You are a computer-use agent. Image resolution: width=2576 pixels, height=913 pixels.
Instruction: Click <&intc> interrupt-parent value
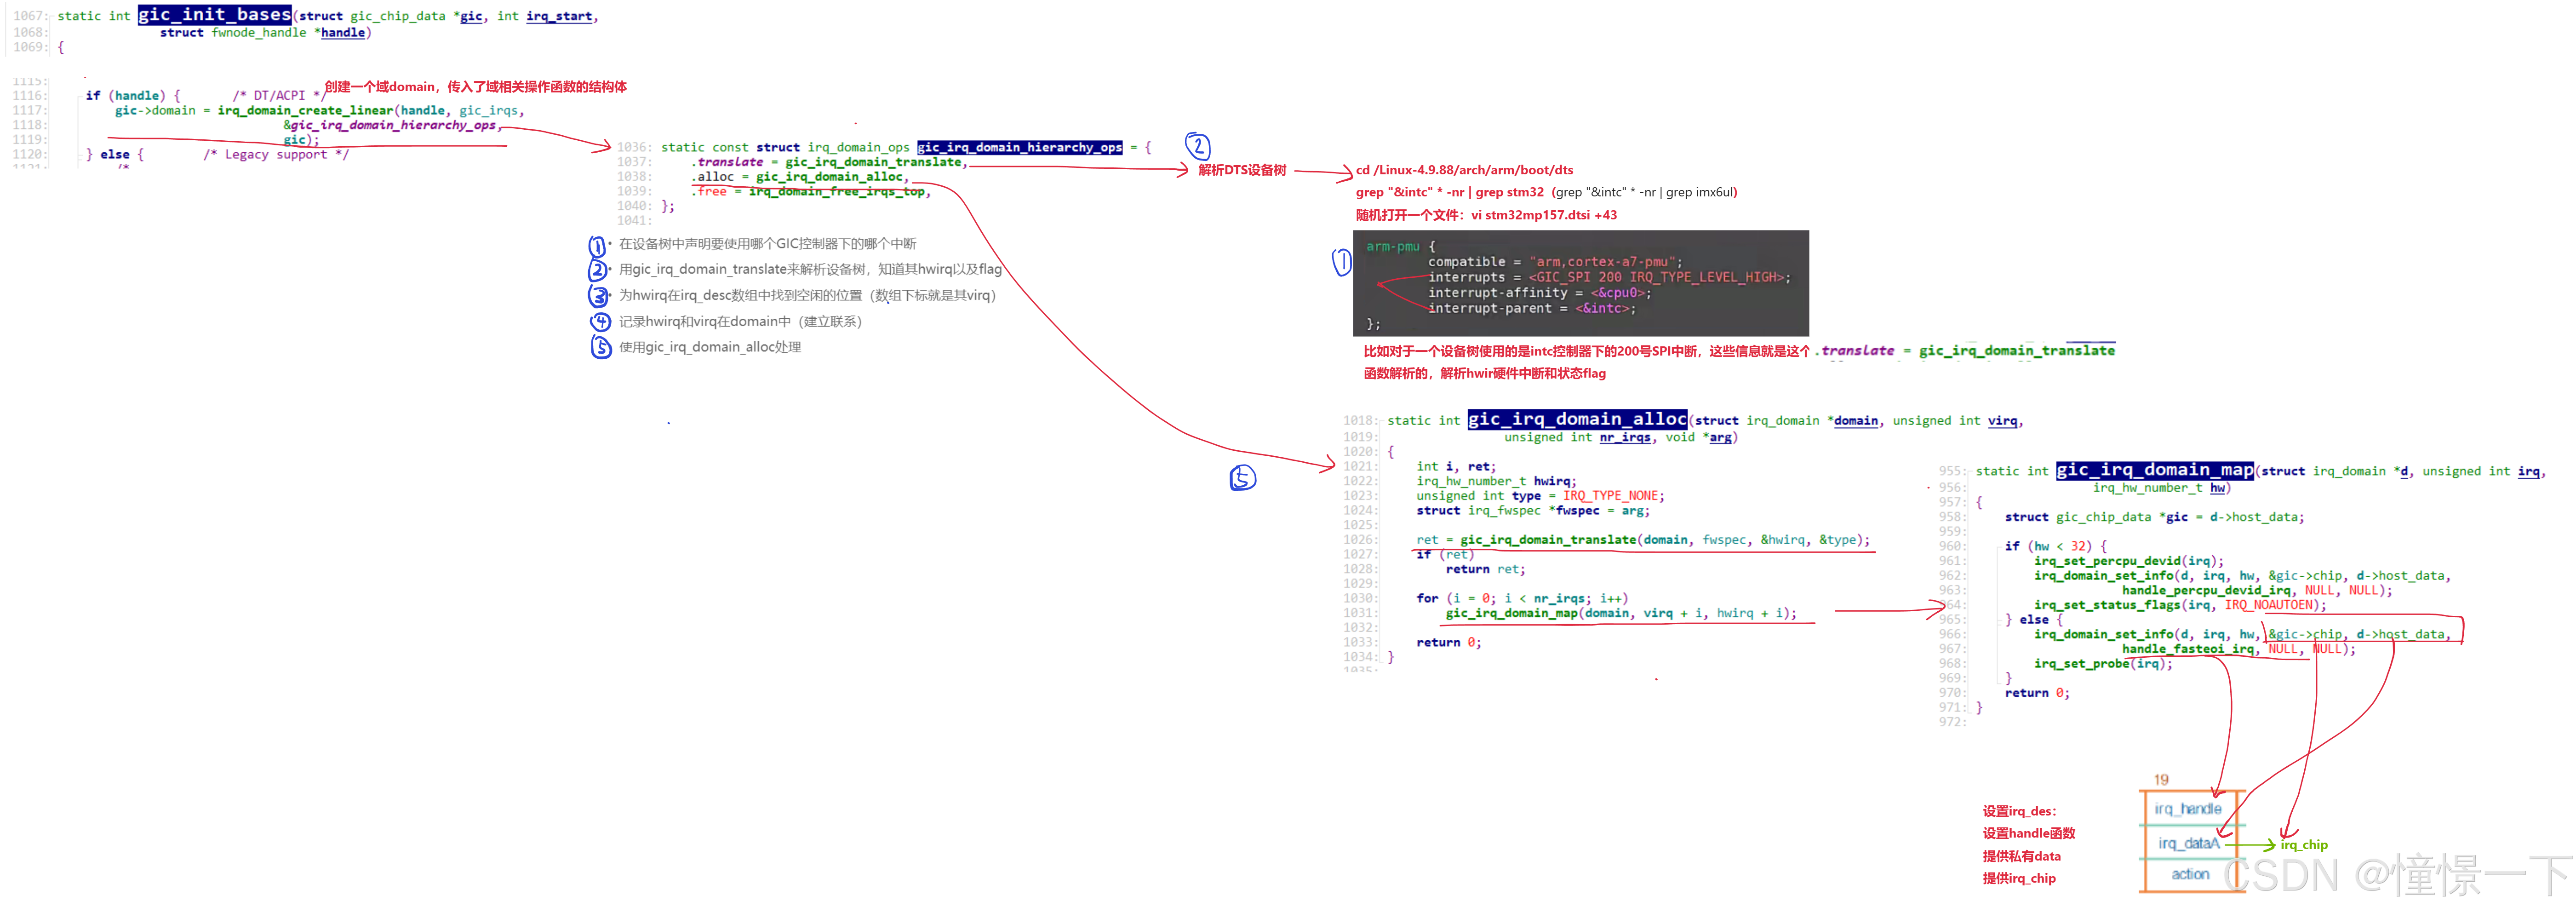[x=1602, y=309]
